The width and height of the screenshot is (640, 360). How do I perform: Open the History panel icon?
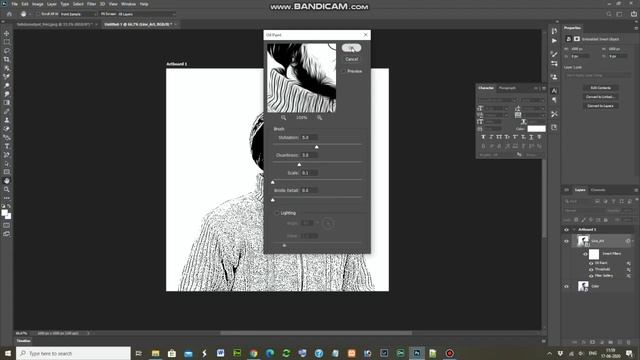coord(554,31)
